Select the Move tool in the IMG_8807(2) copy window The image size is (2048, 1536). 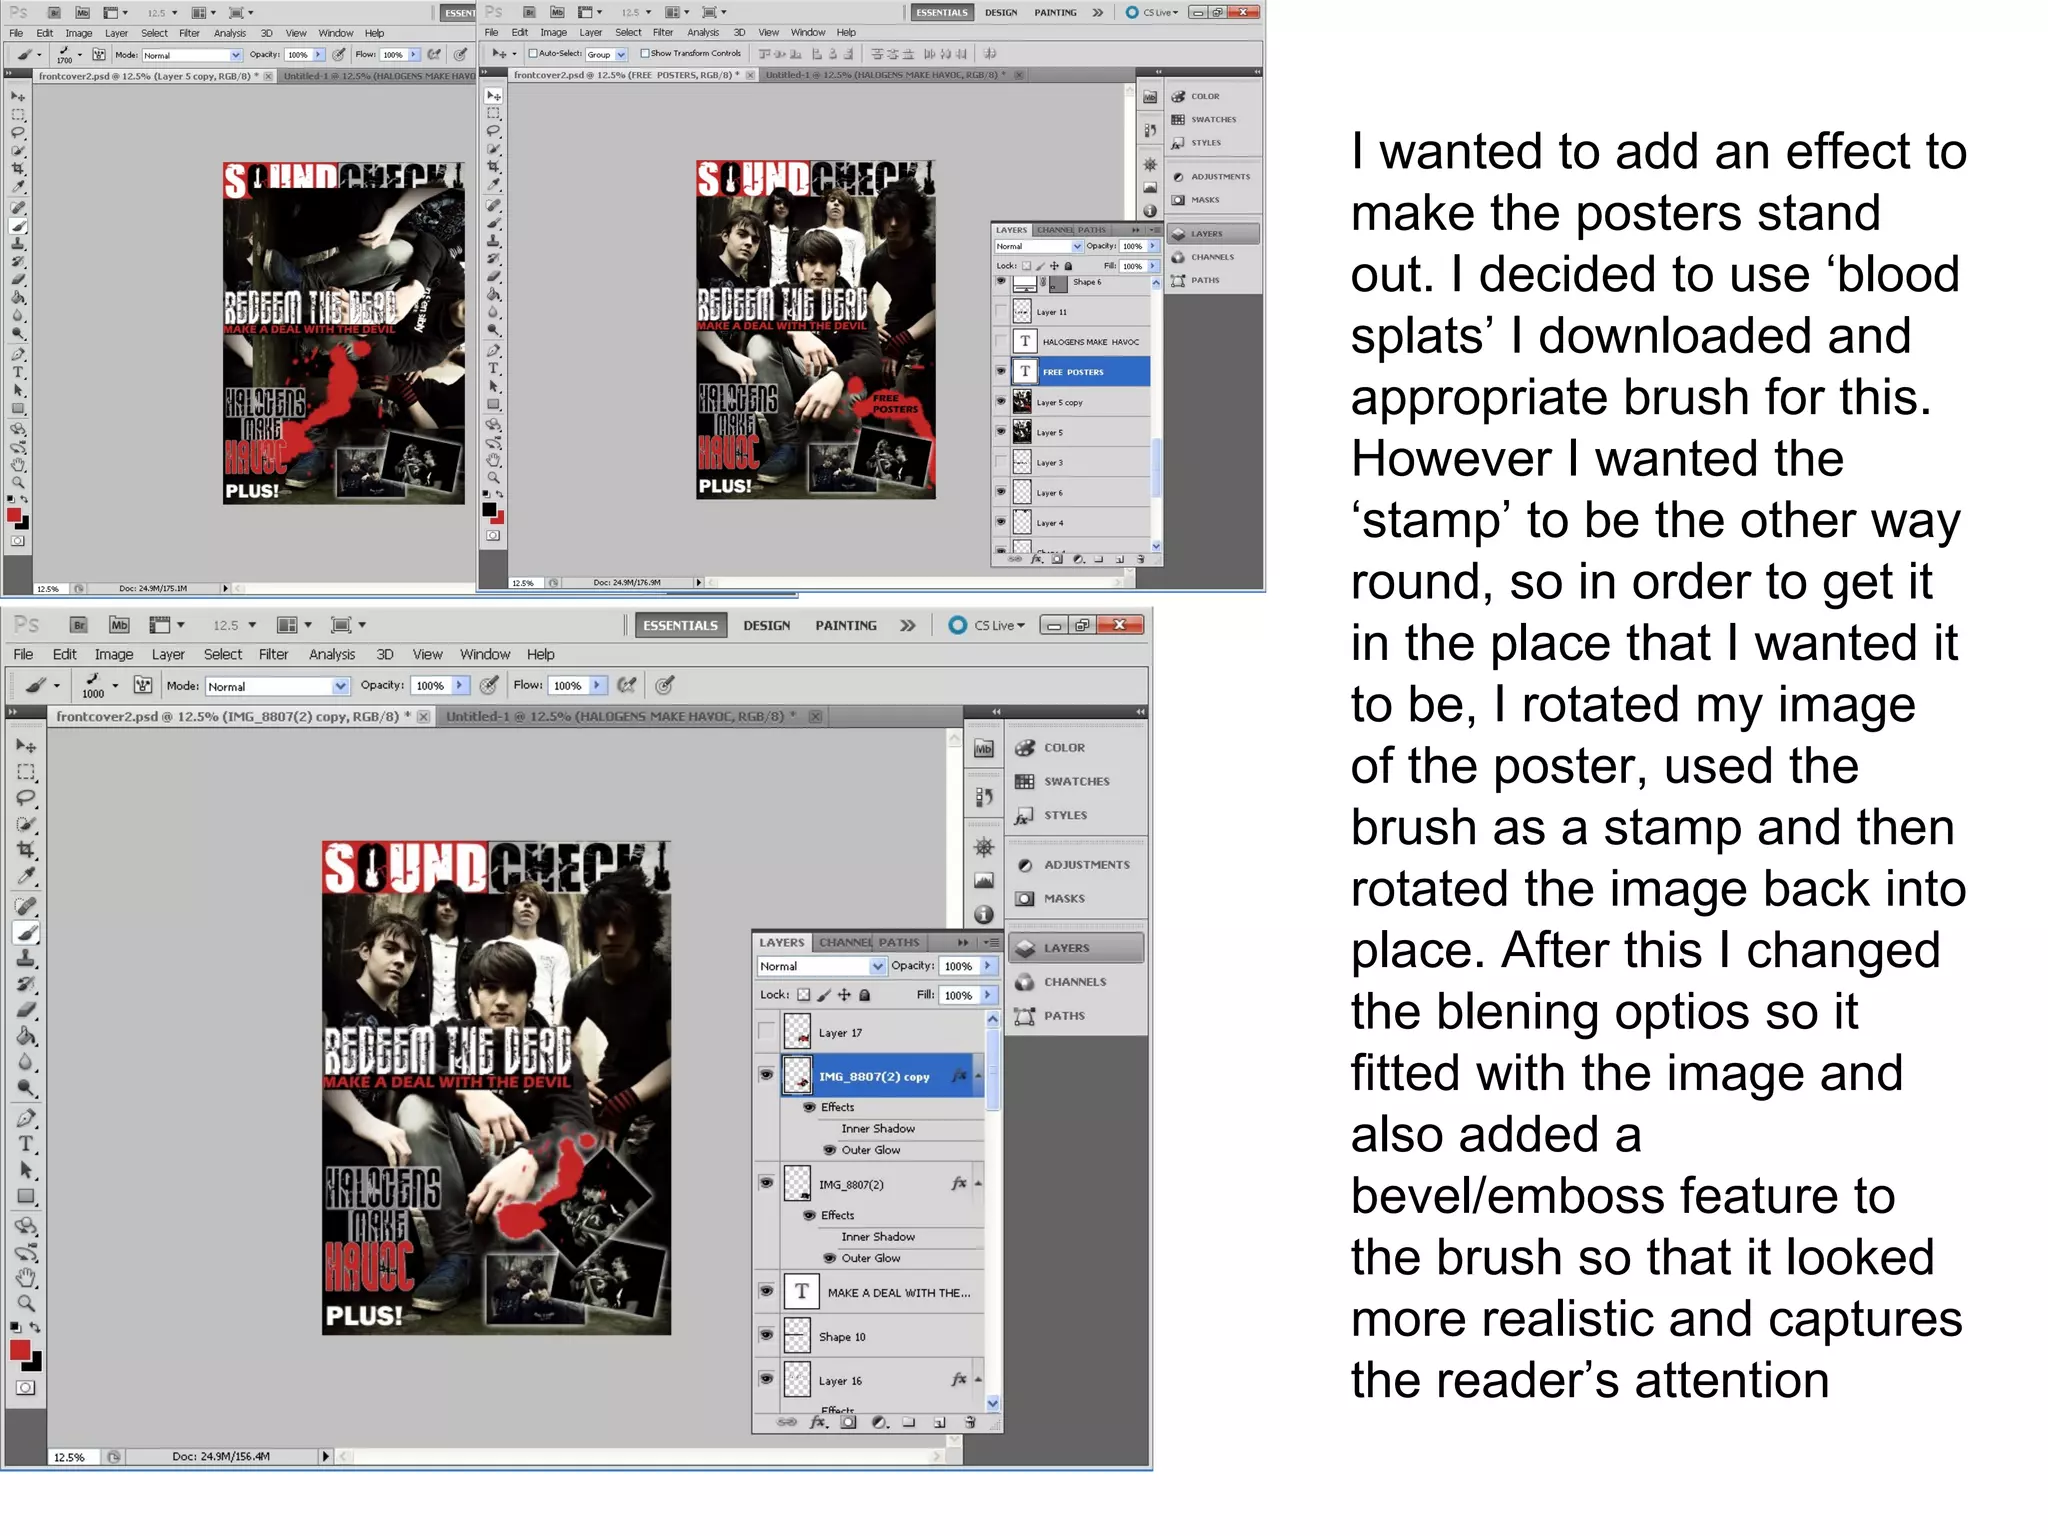pos(26,746)
